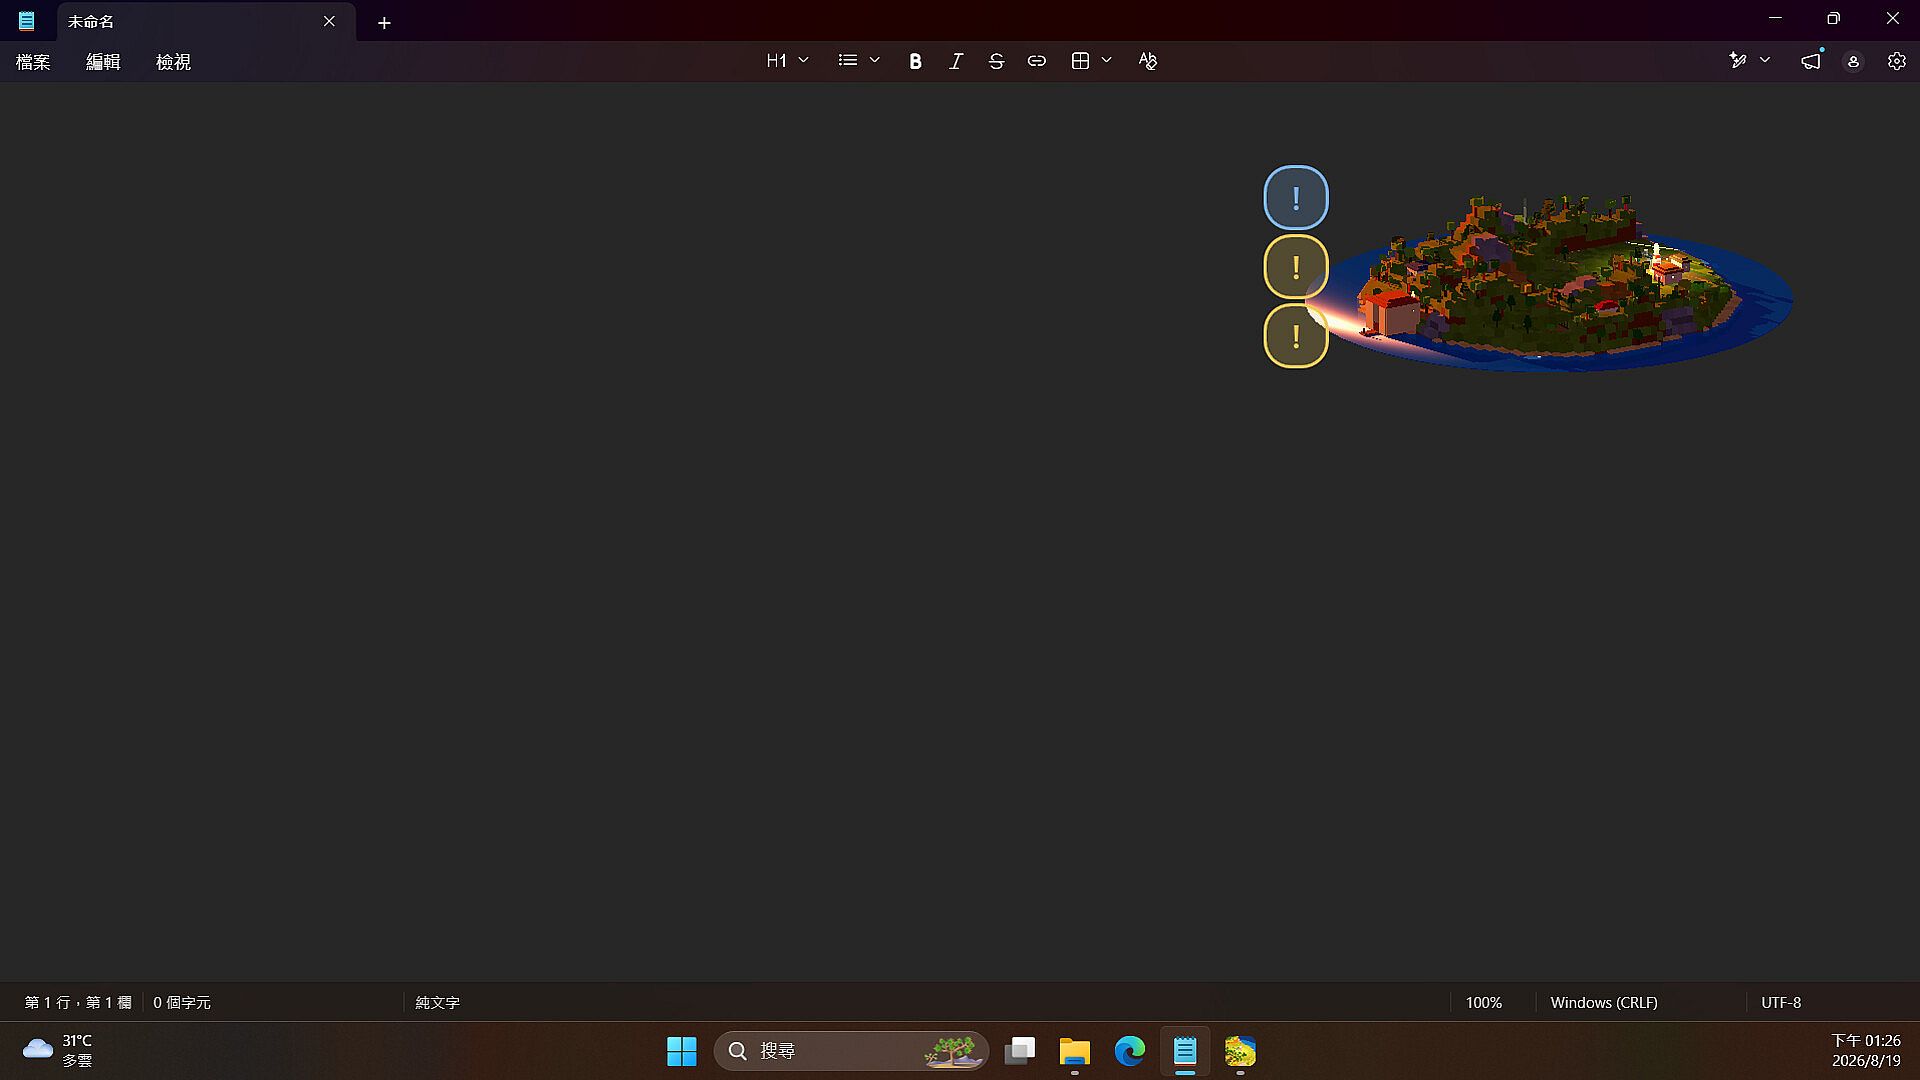The height and width of the screenshot is (1080, 1920).
Task: Toggle bold formatting
Action: [915, 61]
